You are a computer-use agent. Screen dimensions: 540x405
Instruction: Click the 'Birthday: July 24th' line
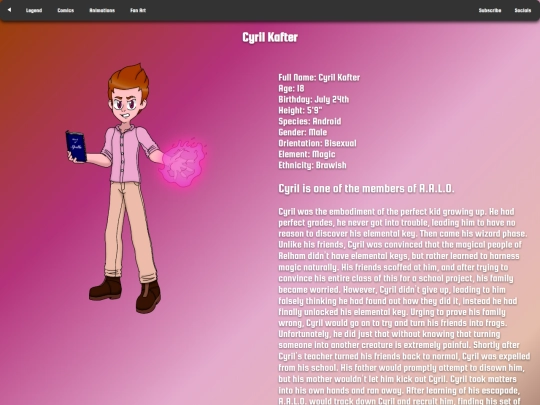[313, 100]
